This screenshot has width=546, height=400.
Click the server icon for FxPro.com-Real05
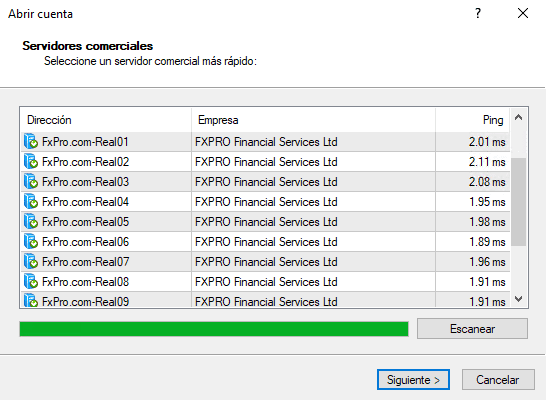coord(31,221)
